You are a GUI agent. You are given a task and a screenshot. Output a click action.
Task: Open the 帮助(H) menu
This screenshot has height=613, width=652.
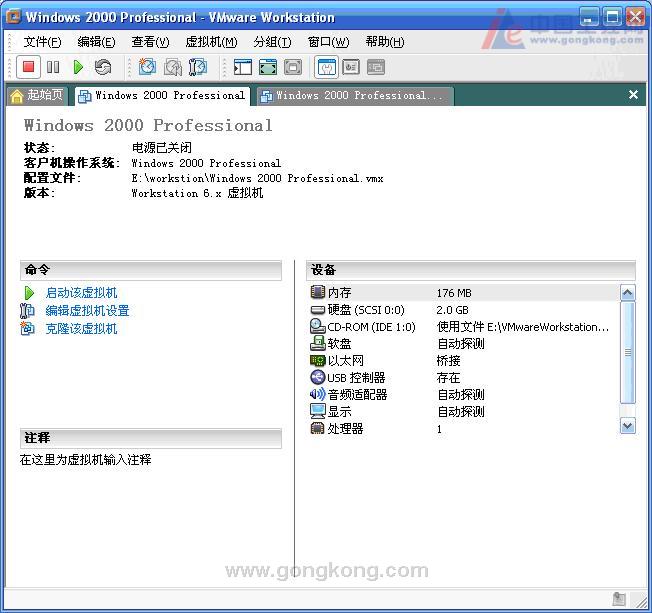[x=385, y=42]
